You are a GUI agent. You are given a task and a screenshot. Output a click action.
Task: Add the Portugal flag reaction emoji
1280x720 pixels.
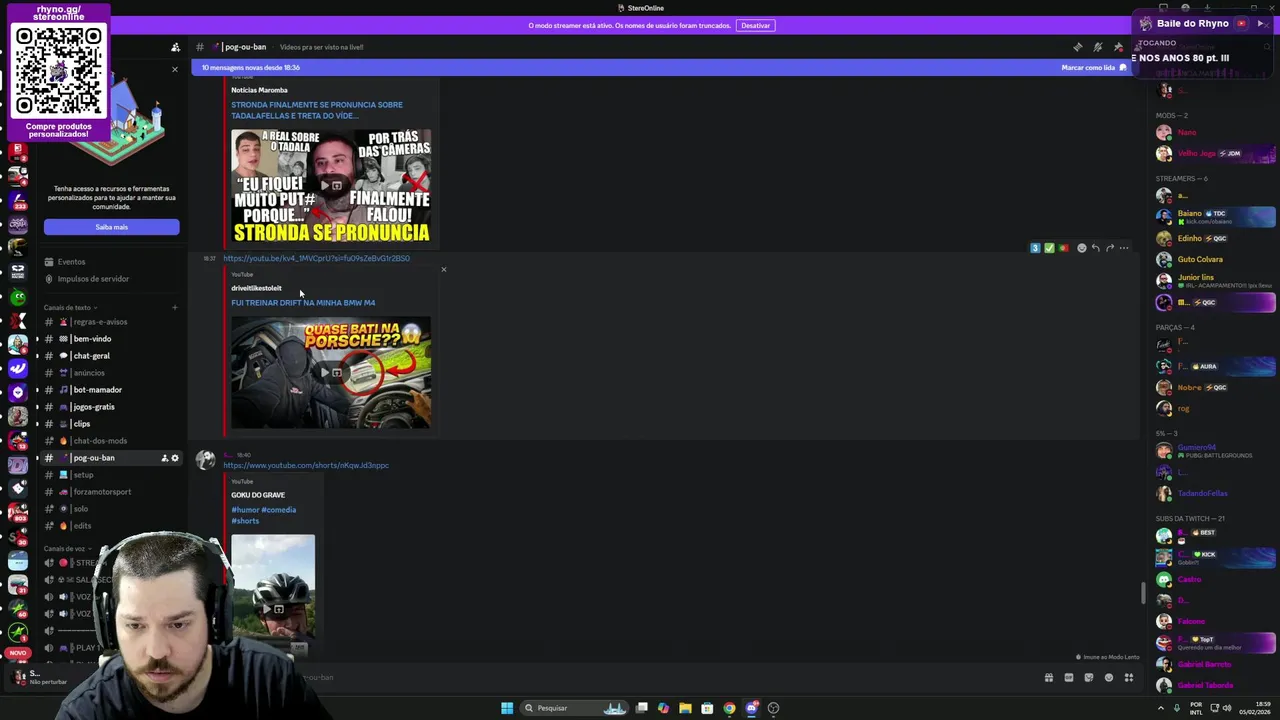point(1063,248)
